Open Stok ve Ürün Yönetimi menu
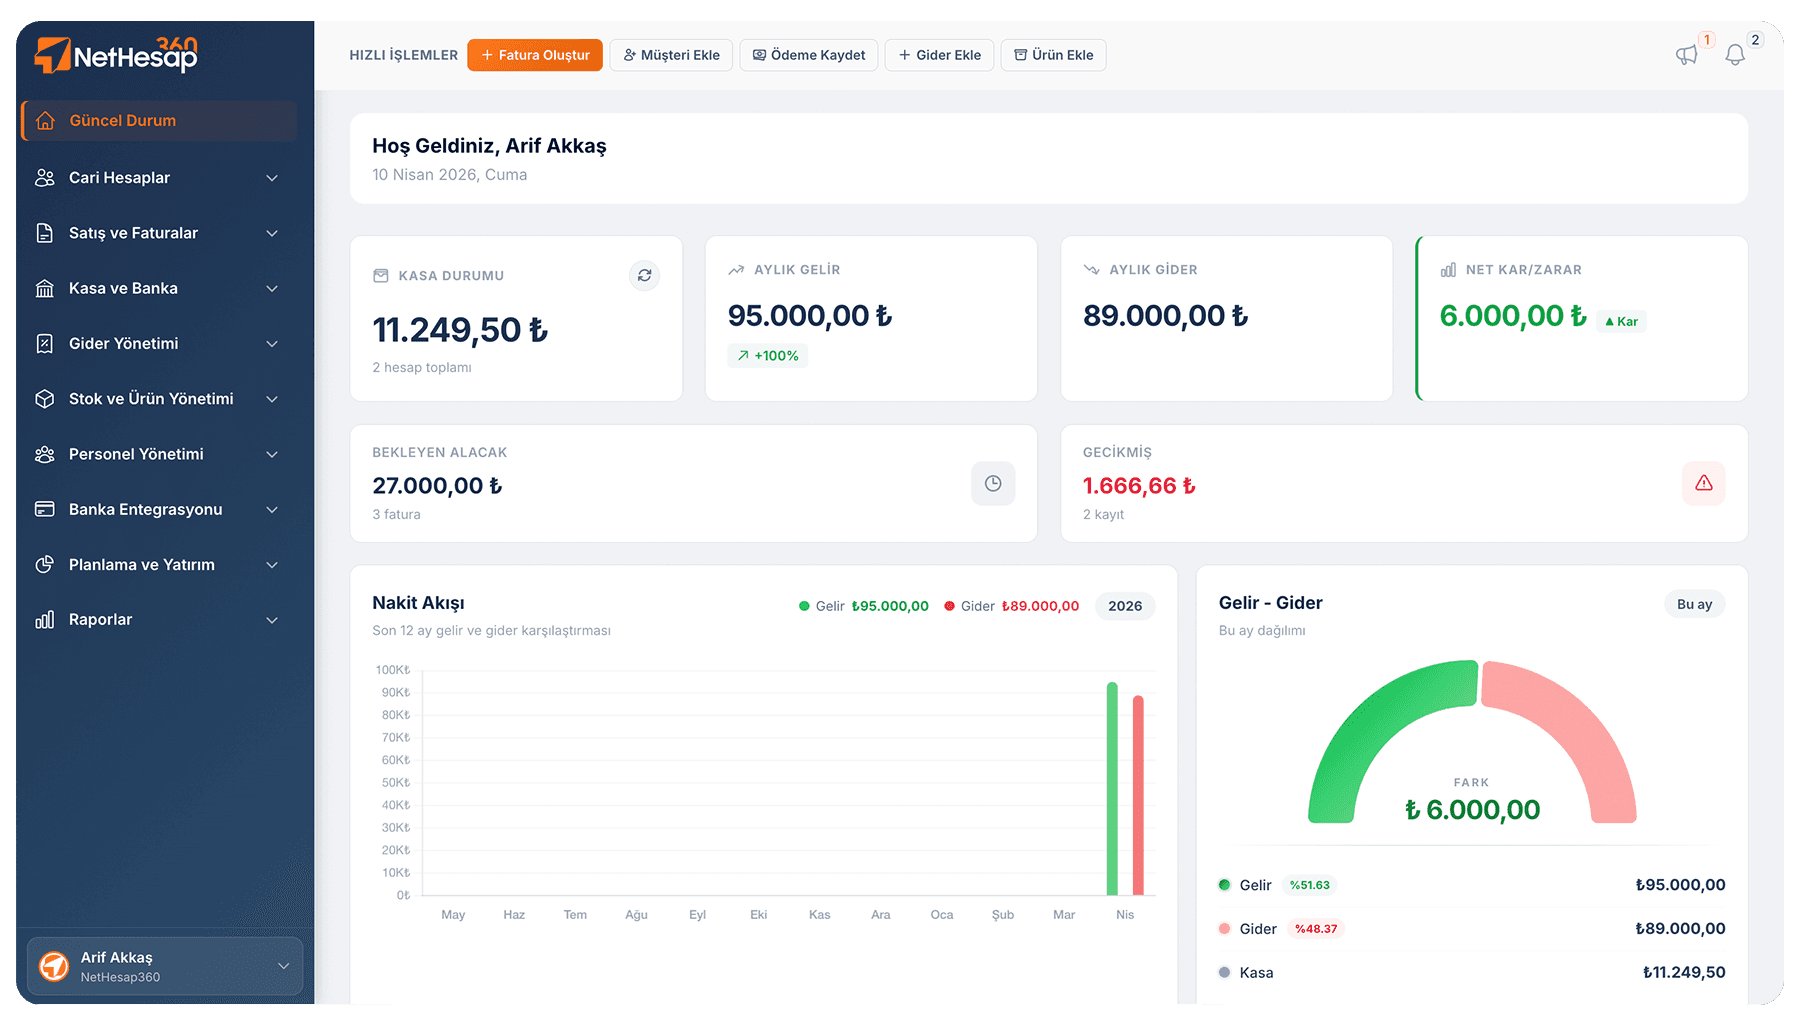 [x=159, y=399]
